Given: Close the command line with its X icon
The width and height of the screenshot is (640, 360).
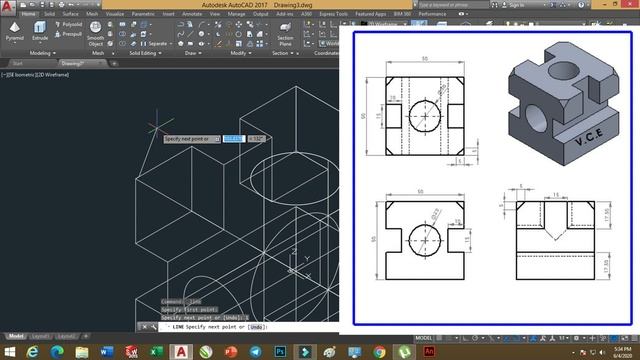Looking at the screenshot, I should pos(144,327).
